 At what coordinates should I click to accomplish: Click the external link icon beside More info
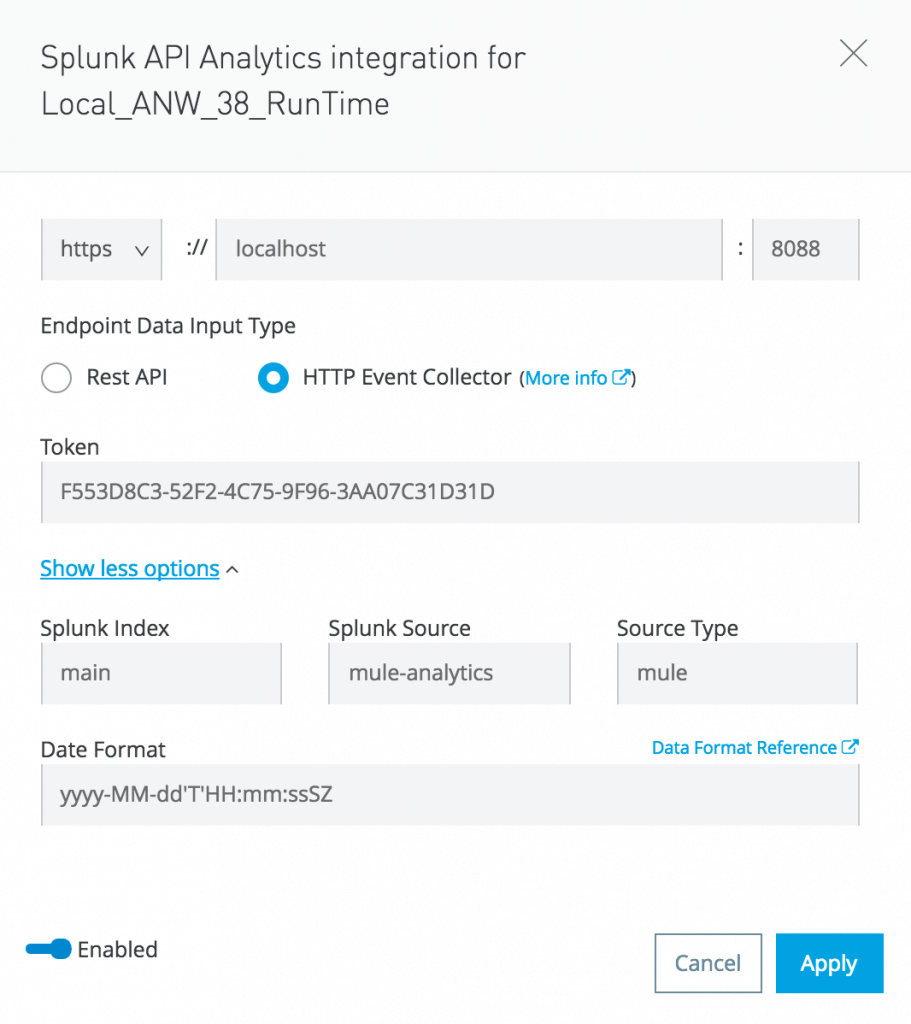(622, 378)
